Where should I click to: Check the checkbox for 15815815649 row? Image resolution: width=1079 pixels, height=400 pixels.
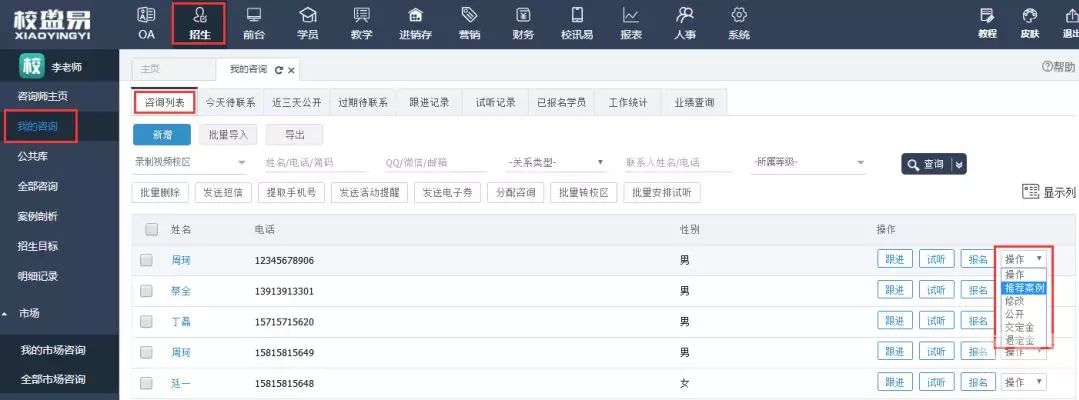coord(146,352)
